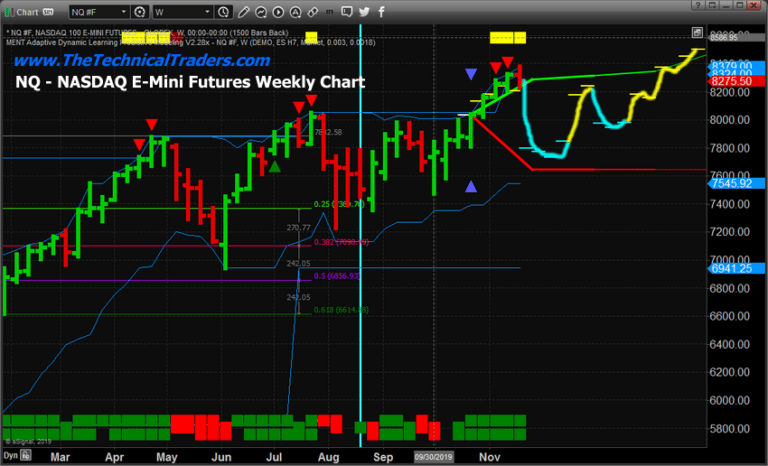Open the time template clock icon
The width and height of the screenshot is (768, 466).
pyautogui.click(x=223, y=12)
